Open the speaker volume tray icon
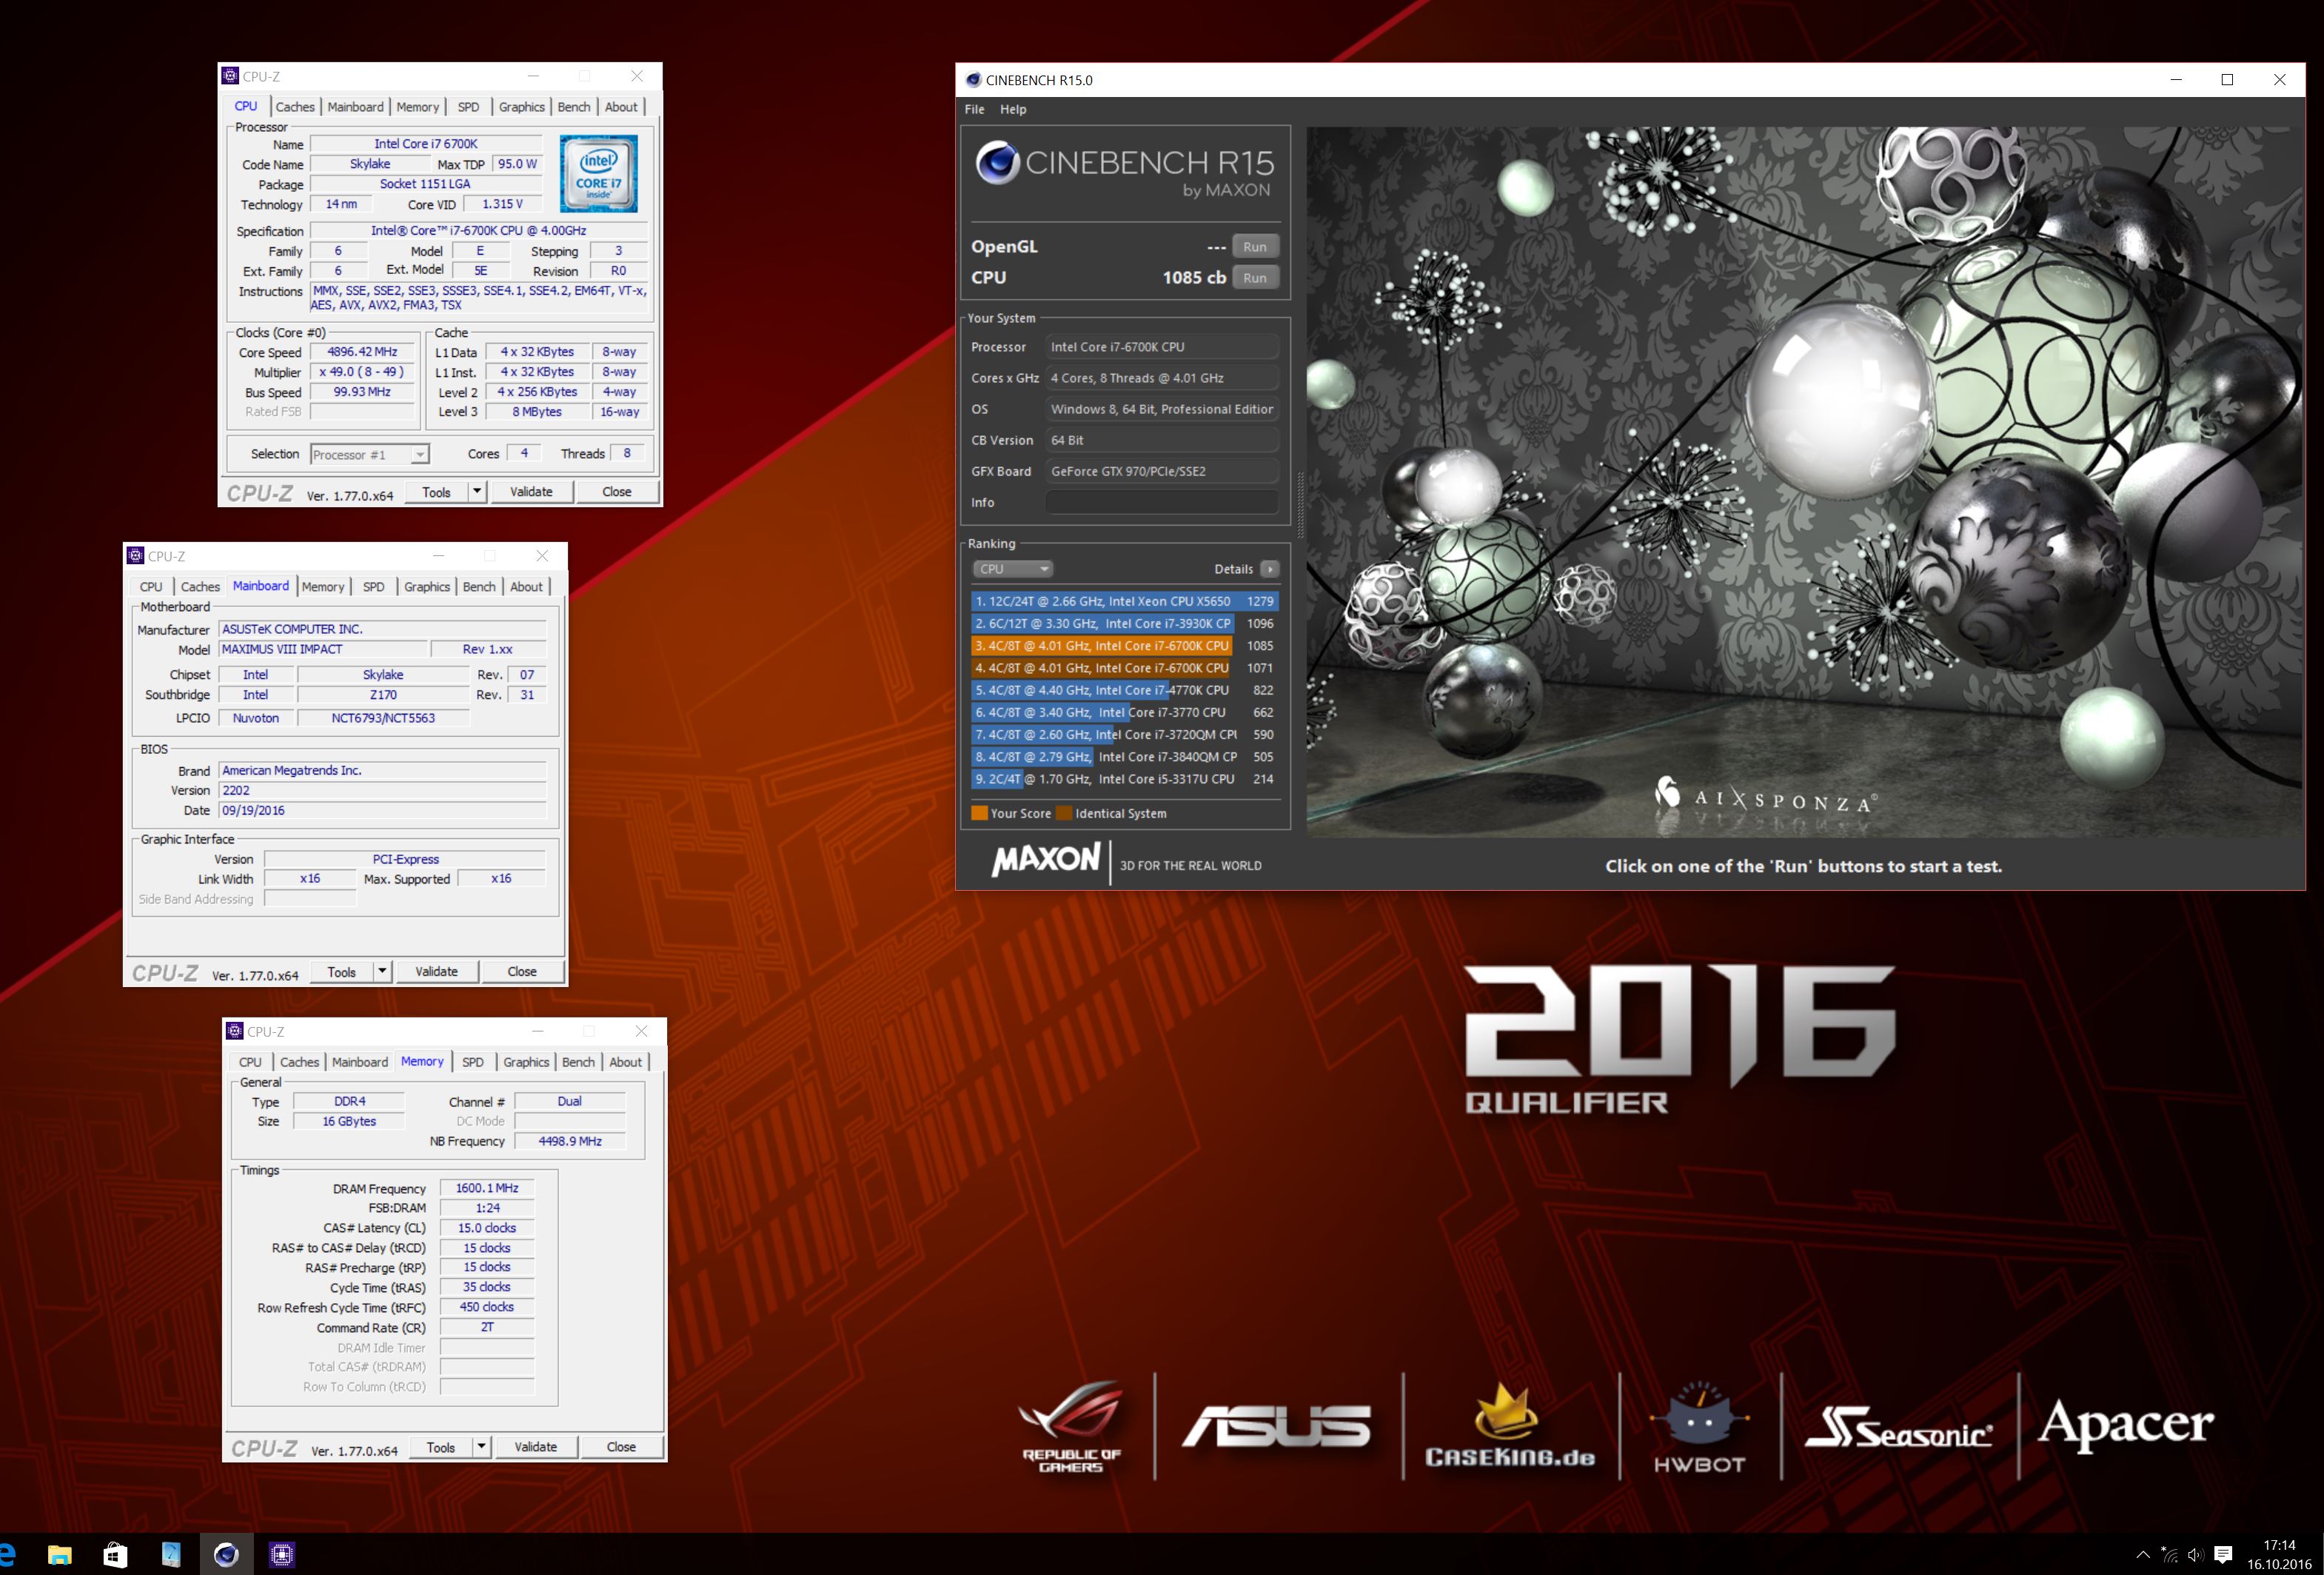The height and width of the screenshot is (1575, 2324). [x=2195, y=1554]
